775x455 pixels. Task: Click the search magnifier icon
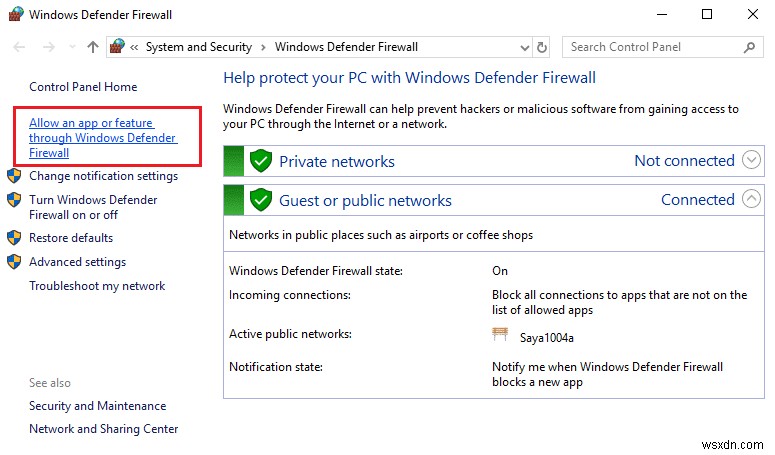[x=749, y=47]
